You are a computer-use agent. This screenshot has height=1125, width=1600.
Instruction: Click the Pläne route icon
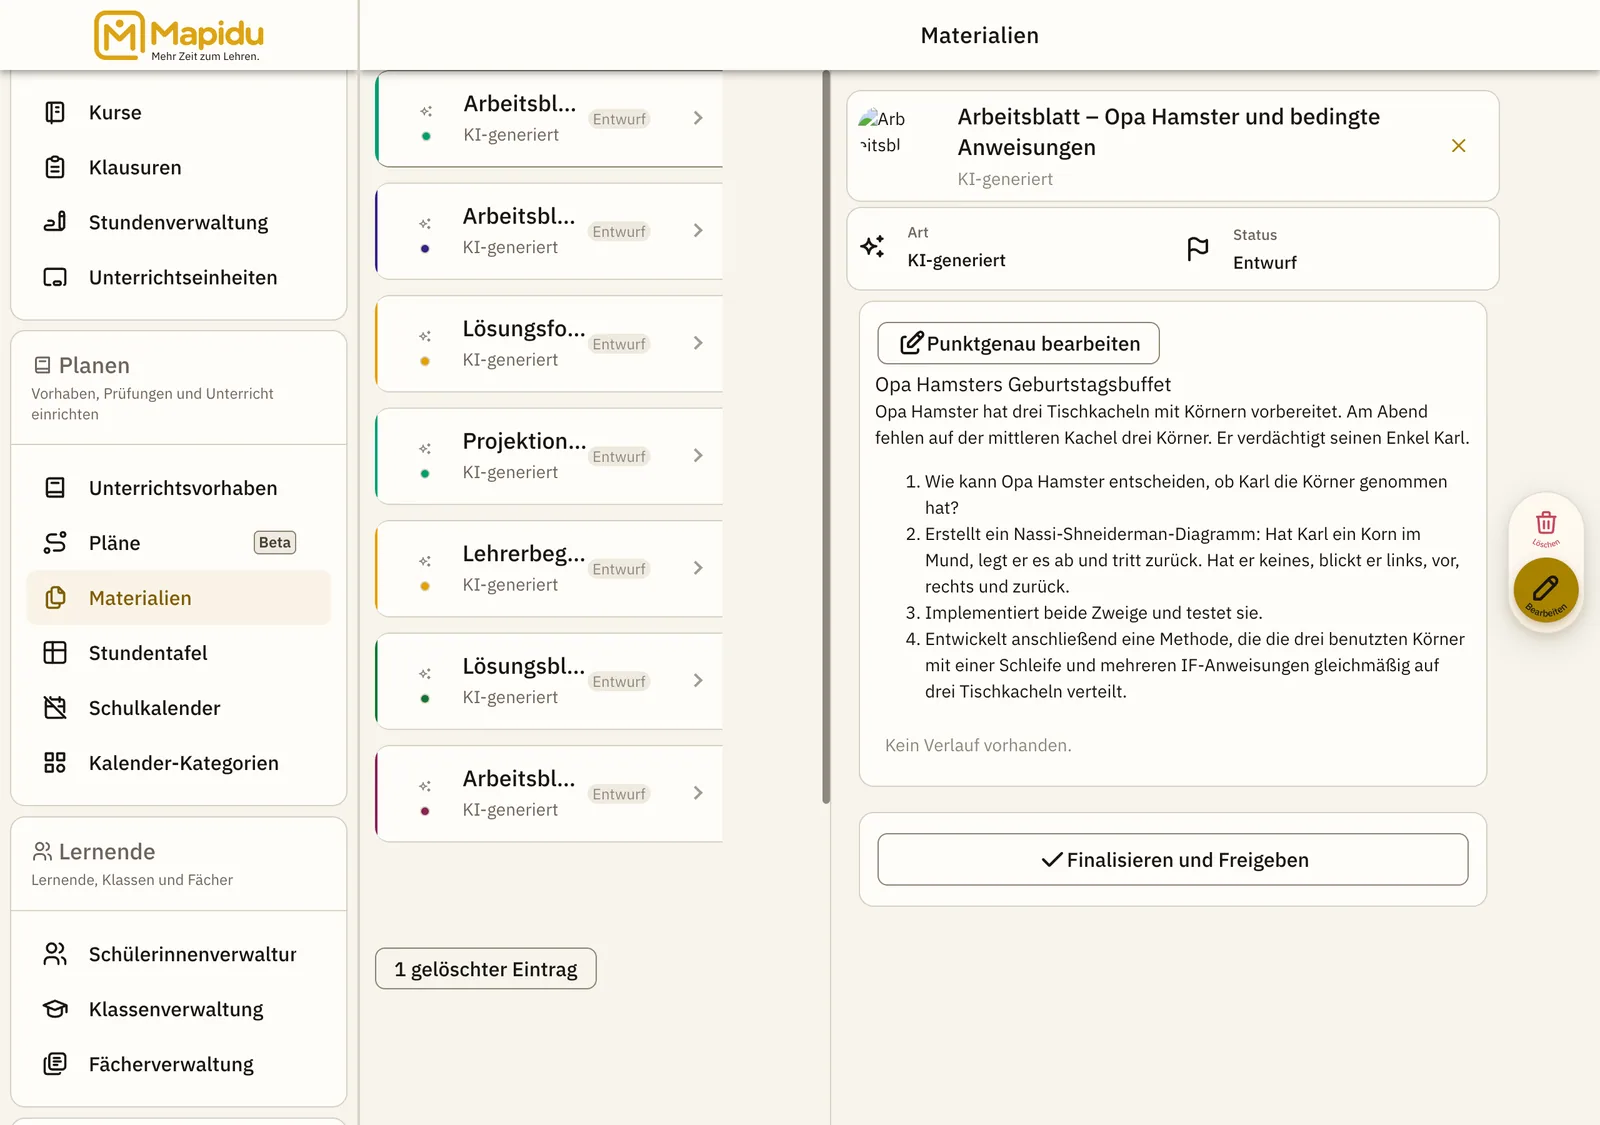click(55, 543)
